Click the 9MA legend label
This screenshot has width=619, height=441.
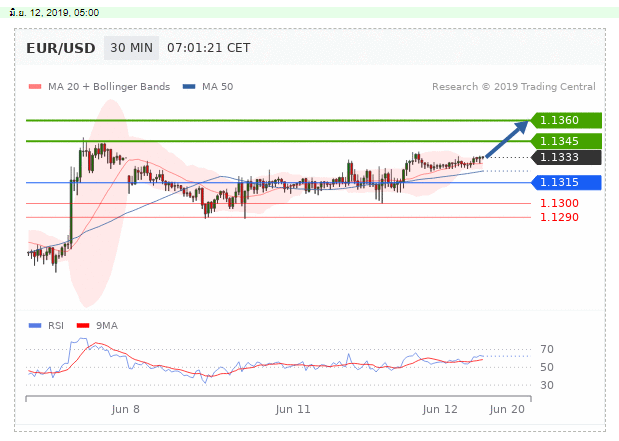(x=107, y=326)
